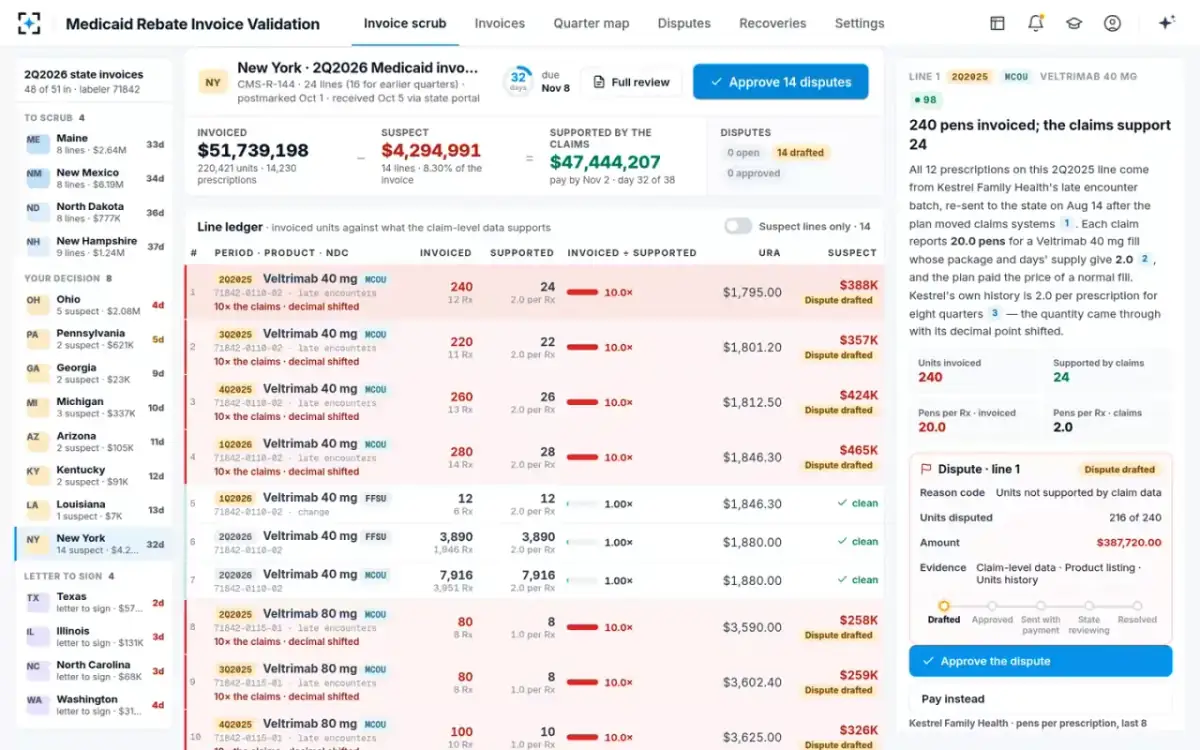
Task: Open the notifications bell
Action: (x=1035, y=23)
